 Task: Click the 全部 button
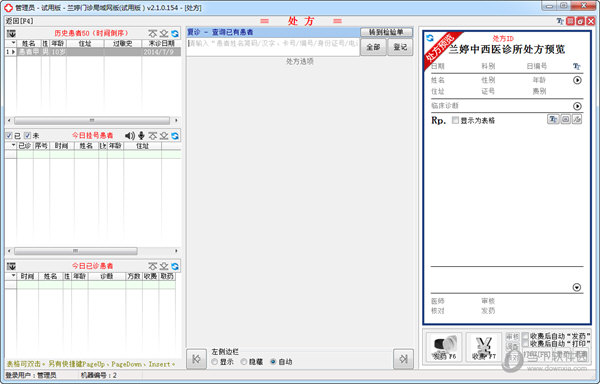(x=373, y=47)
